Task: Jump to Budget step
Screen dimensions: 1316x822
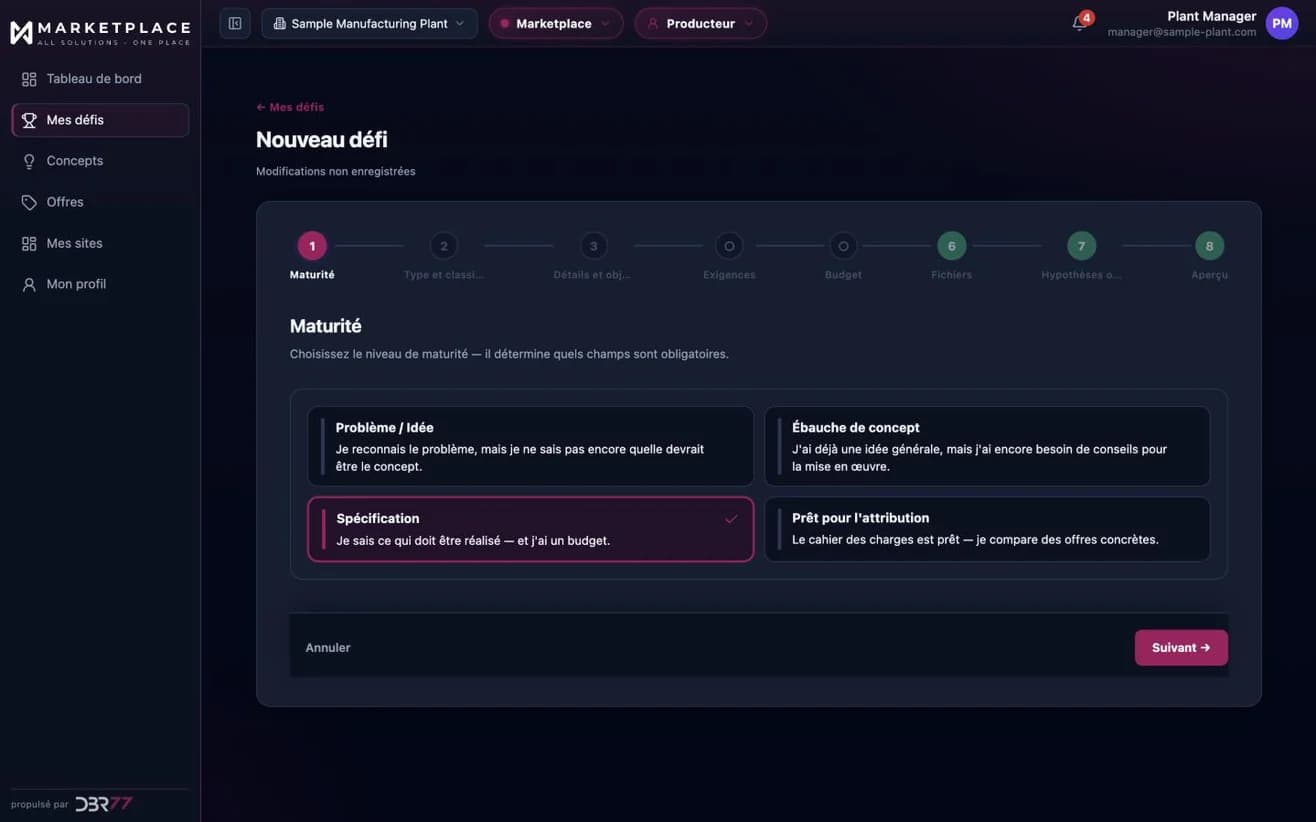Action: [x=843, y=246]
